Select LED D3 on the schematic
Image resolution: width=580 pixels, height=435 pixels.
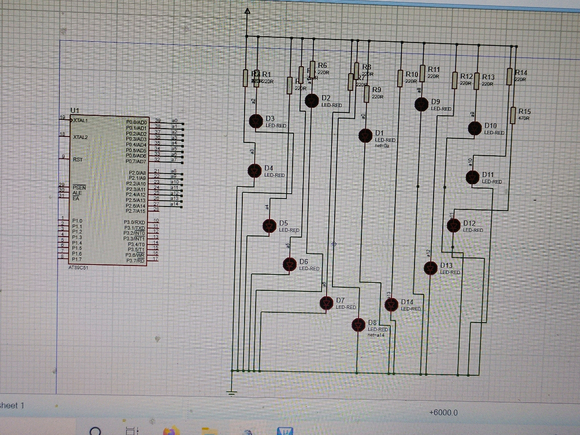click(x=256, y=121)
